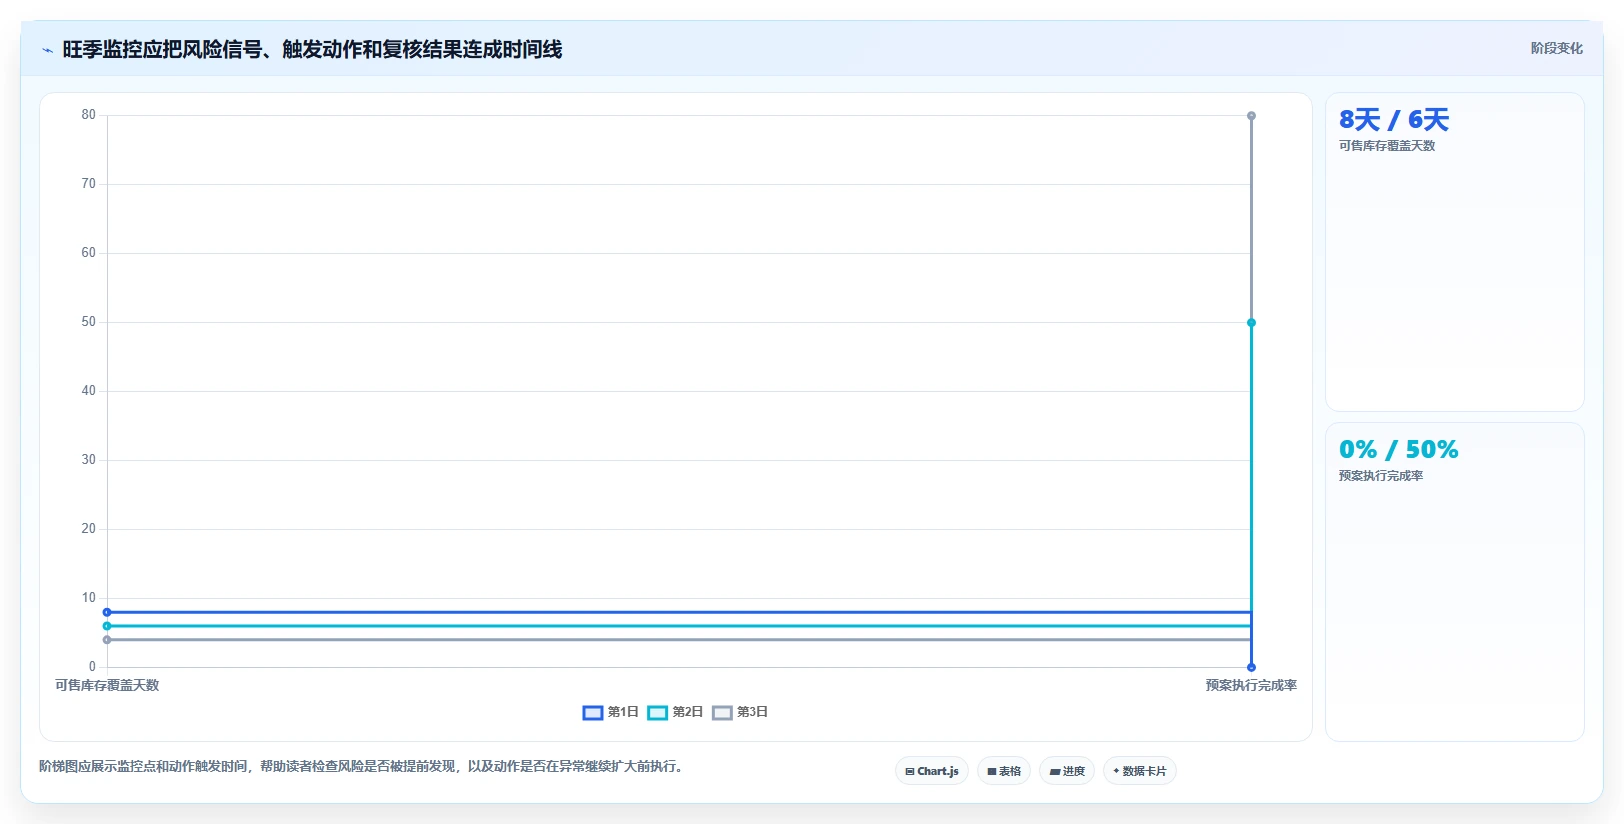Click the blue 第1日 starting point at 8

(x=107, y=612)
